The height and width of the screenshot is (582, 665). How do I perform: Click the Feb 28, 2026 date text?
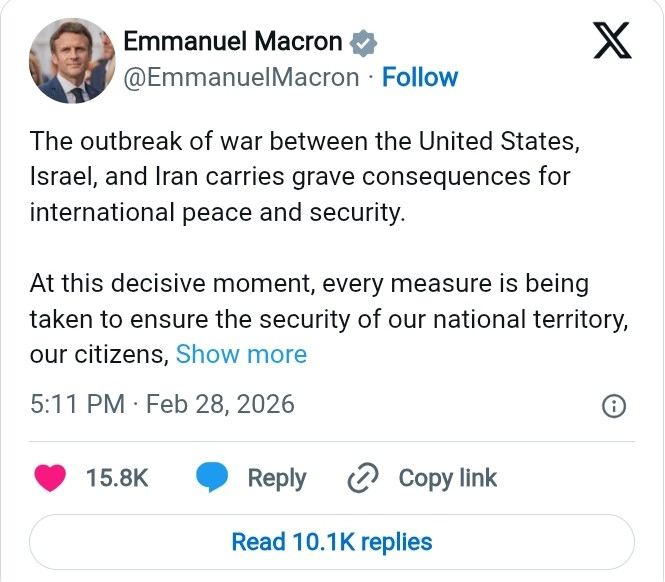pyautogui.click(x=220, y=404)
